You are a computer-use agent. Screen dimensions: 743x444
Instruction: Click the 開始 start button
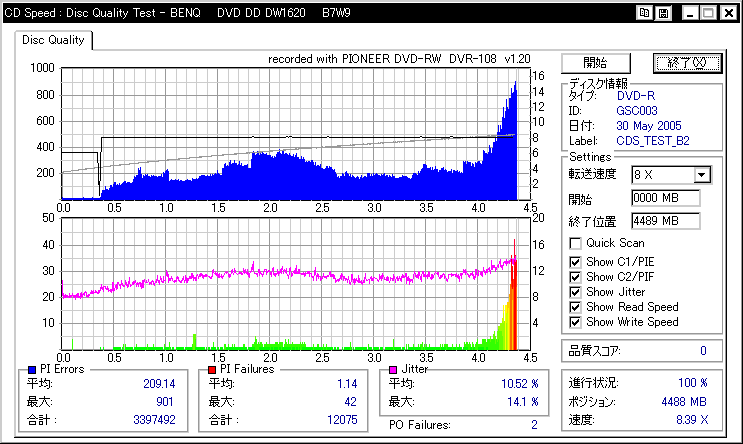click(x=596, y=63)
